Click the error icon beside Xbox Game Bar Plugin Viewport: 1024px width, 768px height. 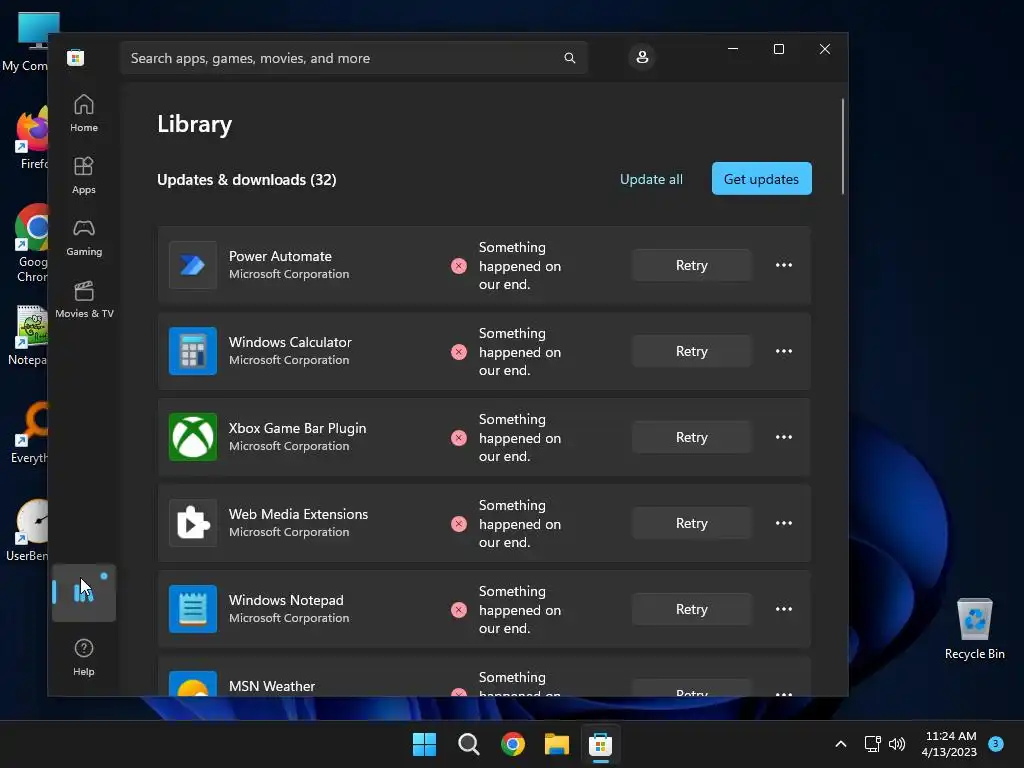[459, 438]
